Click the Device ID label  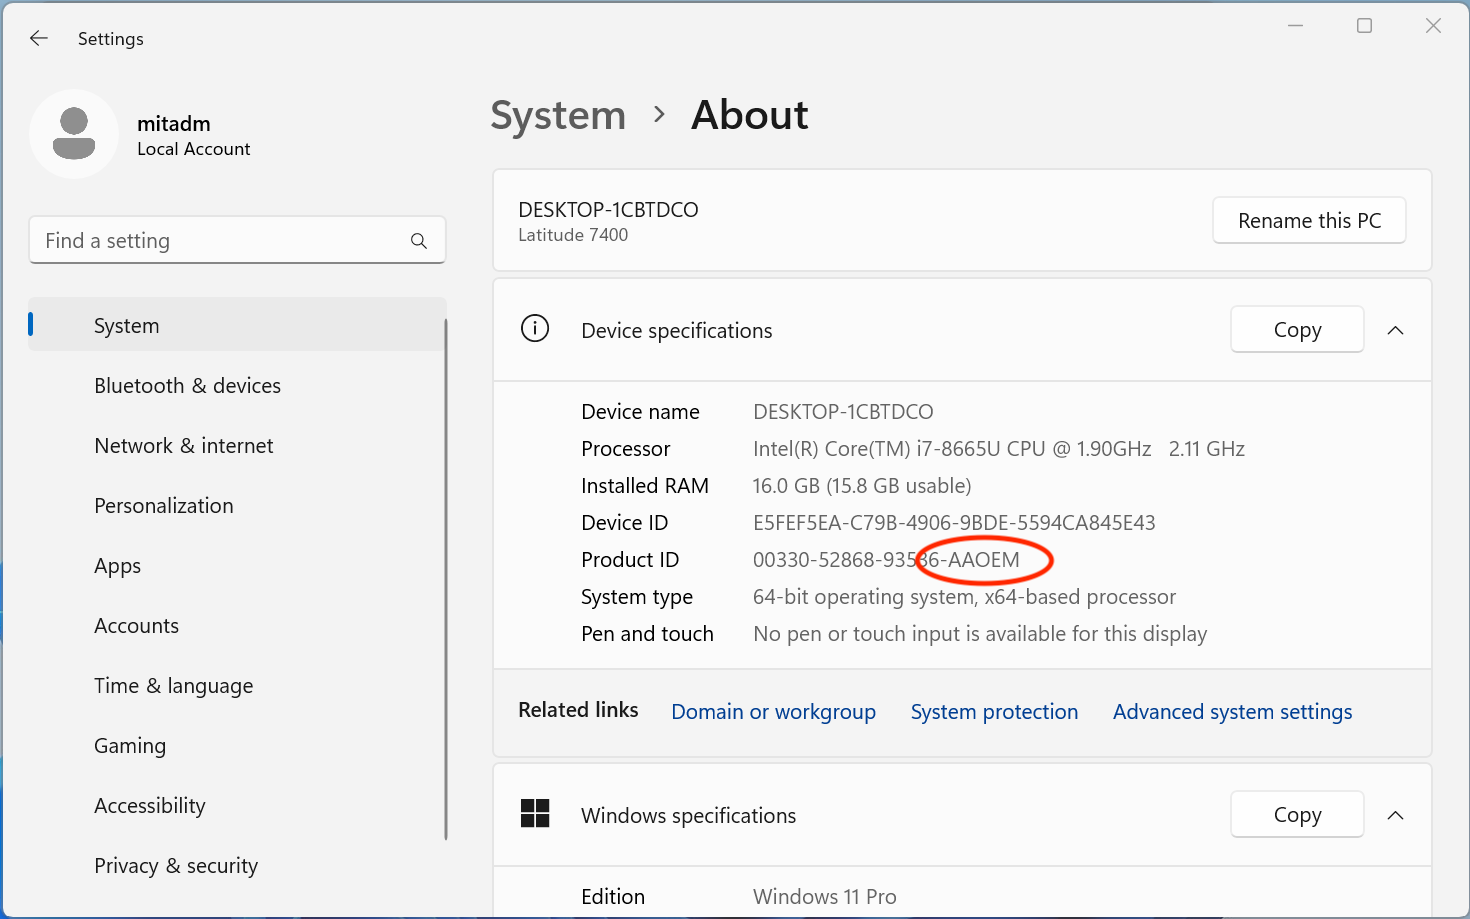625,523
